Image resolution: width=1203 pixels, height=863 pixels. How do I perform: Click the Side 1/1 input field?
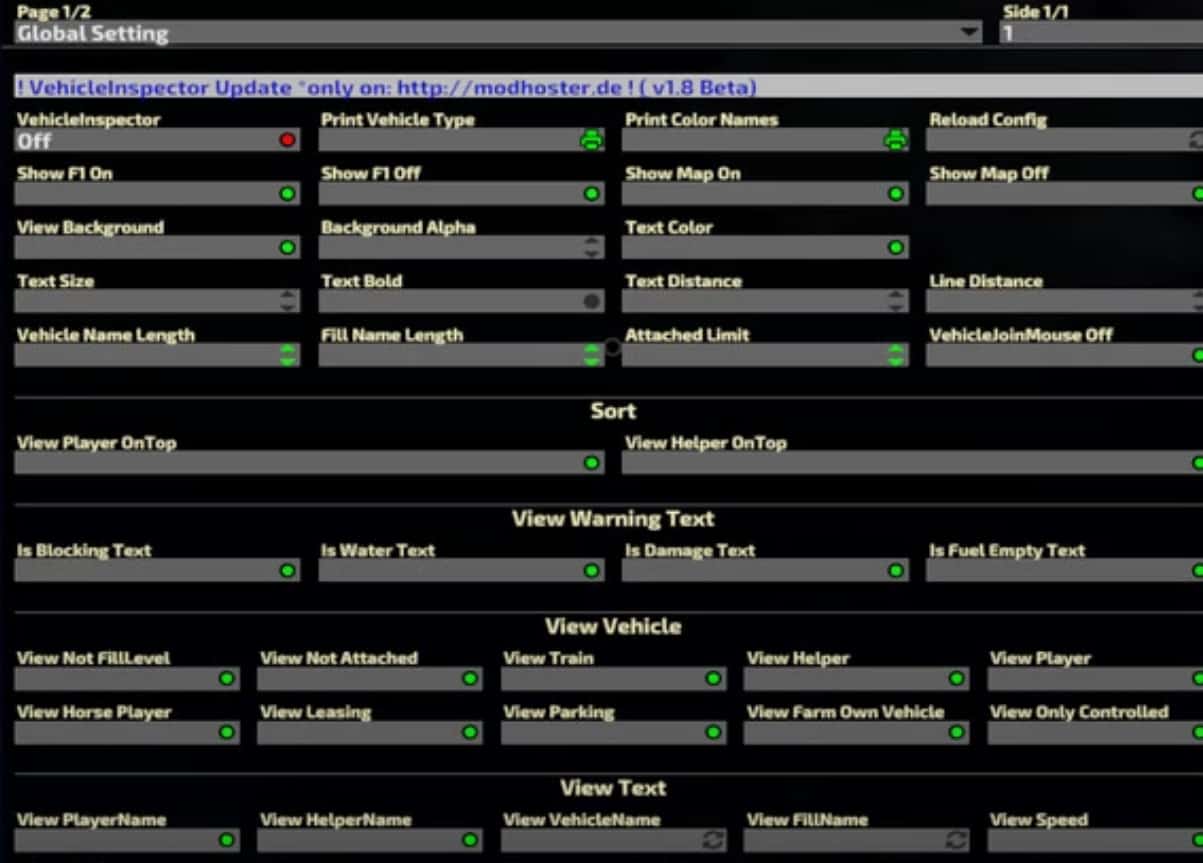(x=1100, y=33)
